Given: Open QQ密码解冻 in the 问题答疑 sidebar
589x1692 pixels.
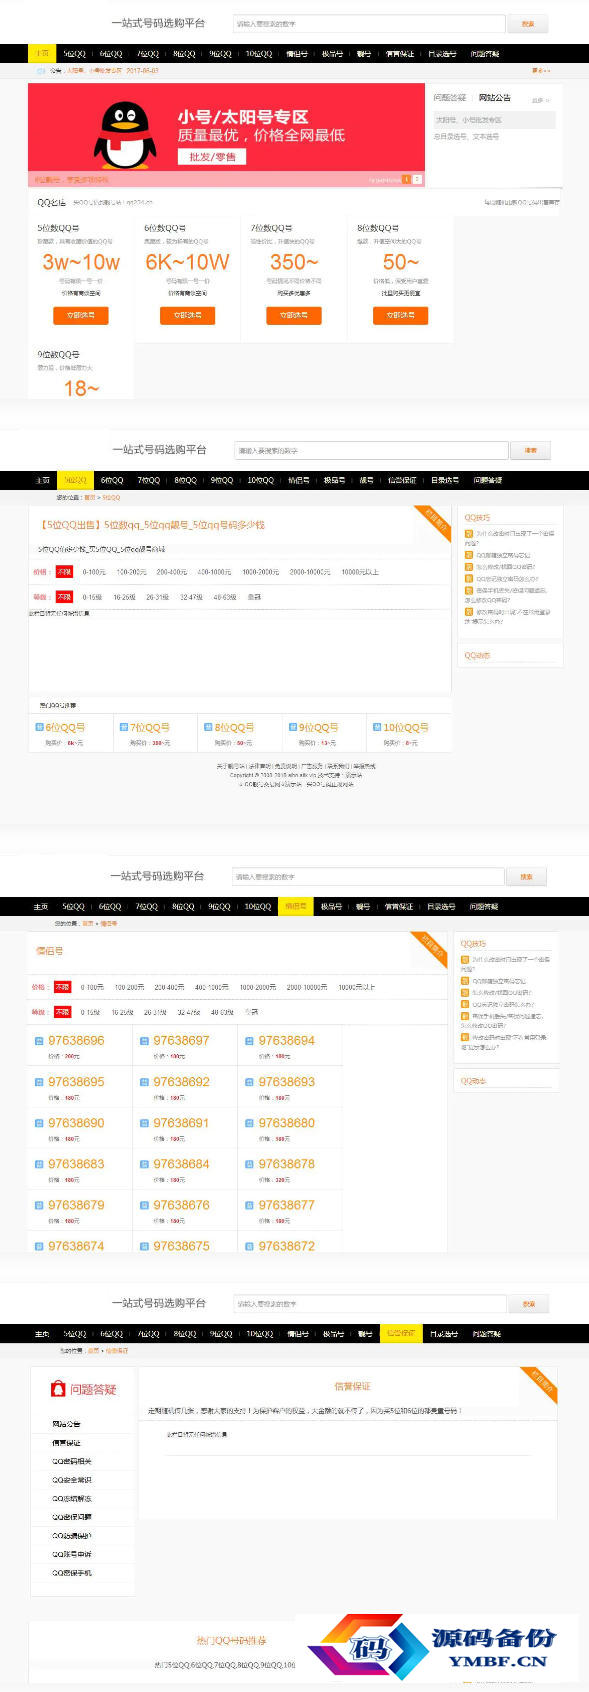Looking at the screenshot, I should click(x=72, y=1499).
